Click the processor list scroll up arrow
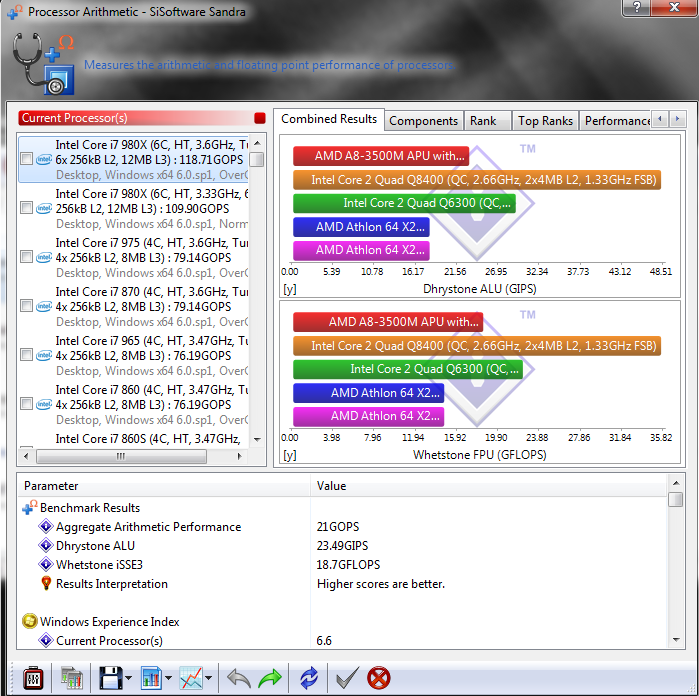This screenshot has height=696, width=699. (257, 143)
